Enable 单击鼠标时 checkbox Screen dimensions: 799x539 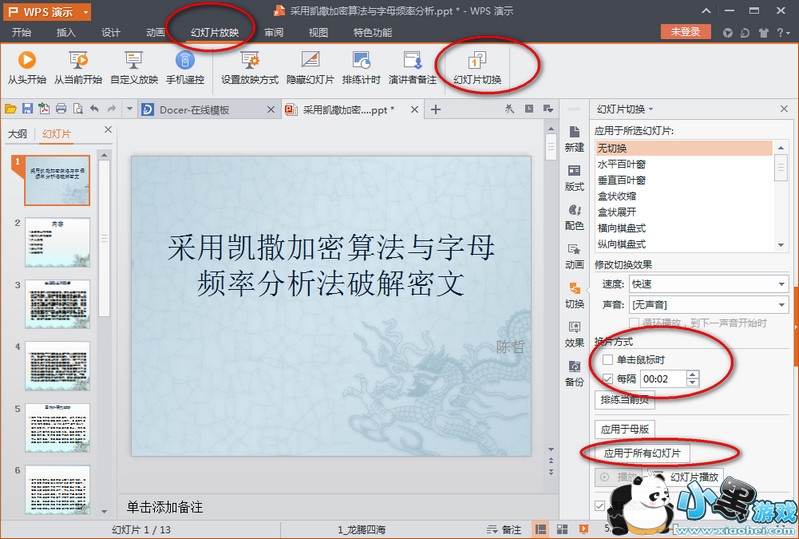tap(607, 360)
